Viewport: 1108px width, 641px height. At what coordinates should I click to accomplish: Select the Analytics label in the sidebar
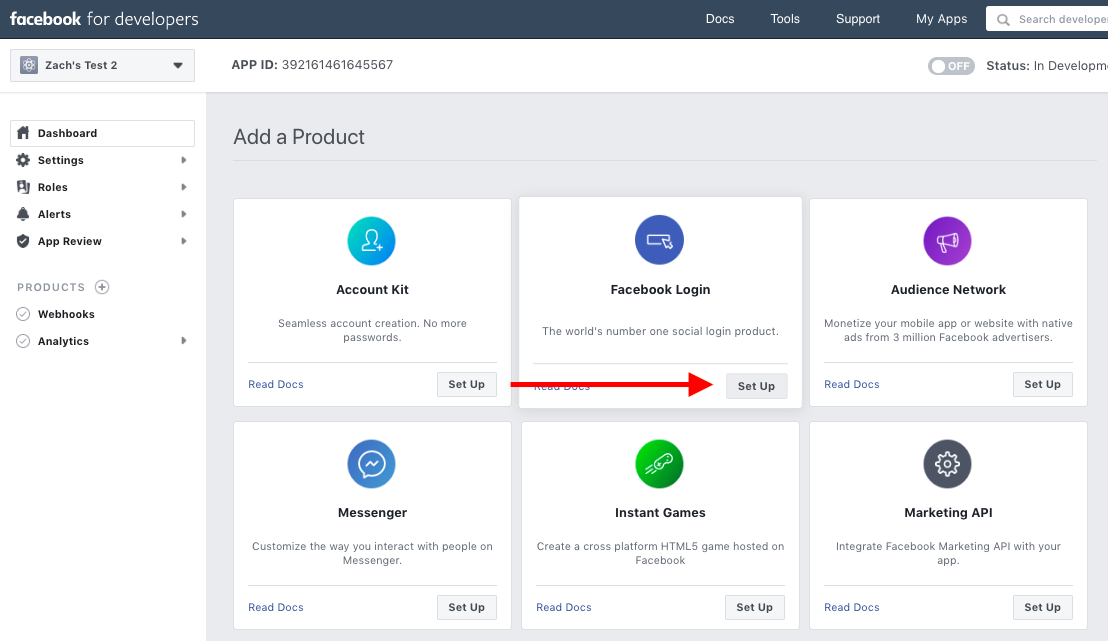[63, 341]
